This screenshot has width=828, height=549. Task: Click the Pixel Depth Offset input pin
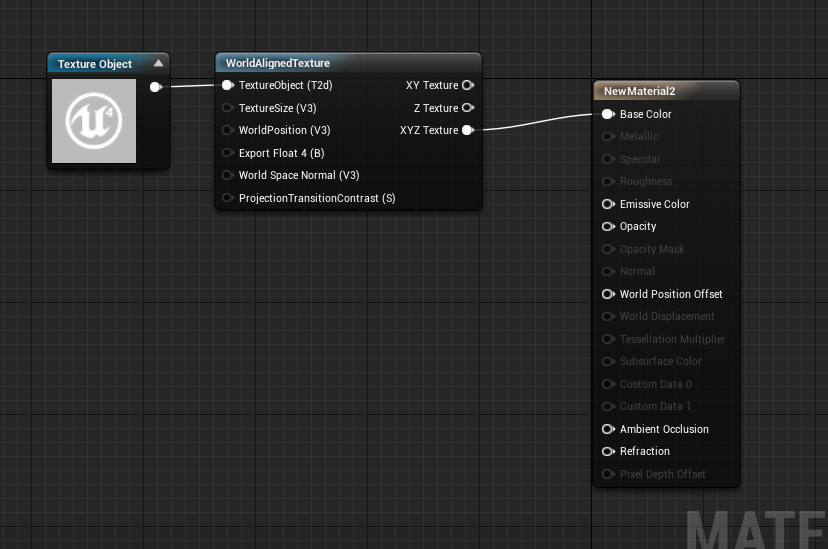(608, 474)
